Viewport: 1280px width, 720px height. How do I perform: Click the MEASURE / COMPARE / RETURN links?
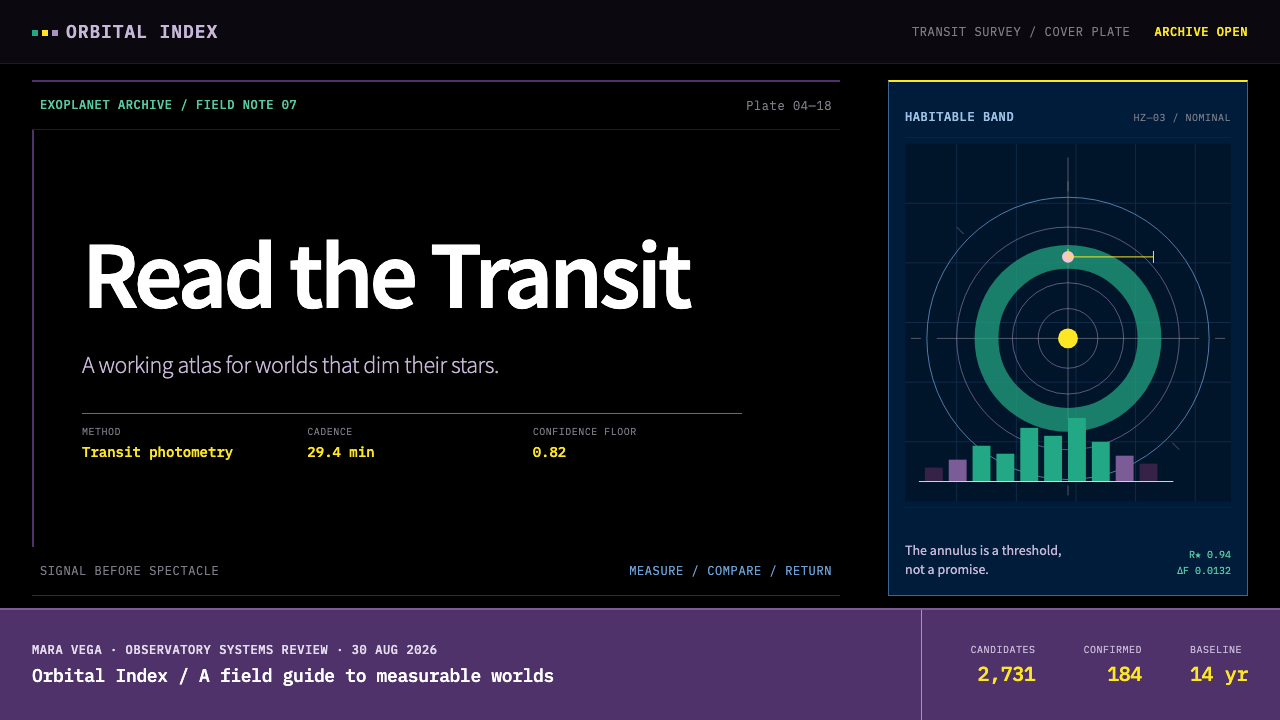tap(730, 571)
